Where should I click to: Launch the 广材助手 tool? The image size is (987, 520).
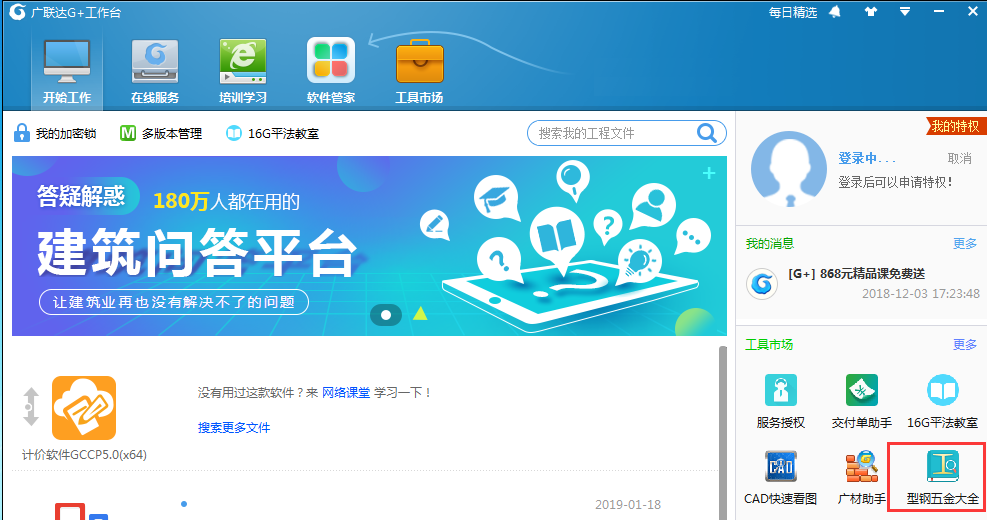point(862,478)
